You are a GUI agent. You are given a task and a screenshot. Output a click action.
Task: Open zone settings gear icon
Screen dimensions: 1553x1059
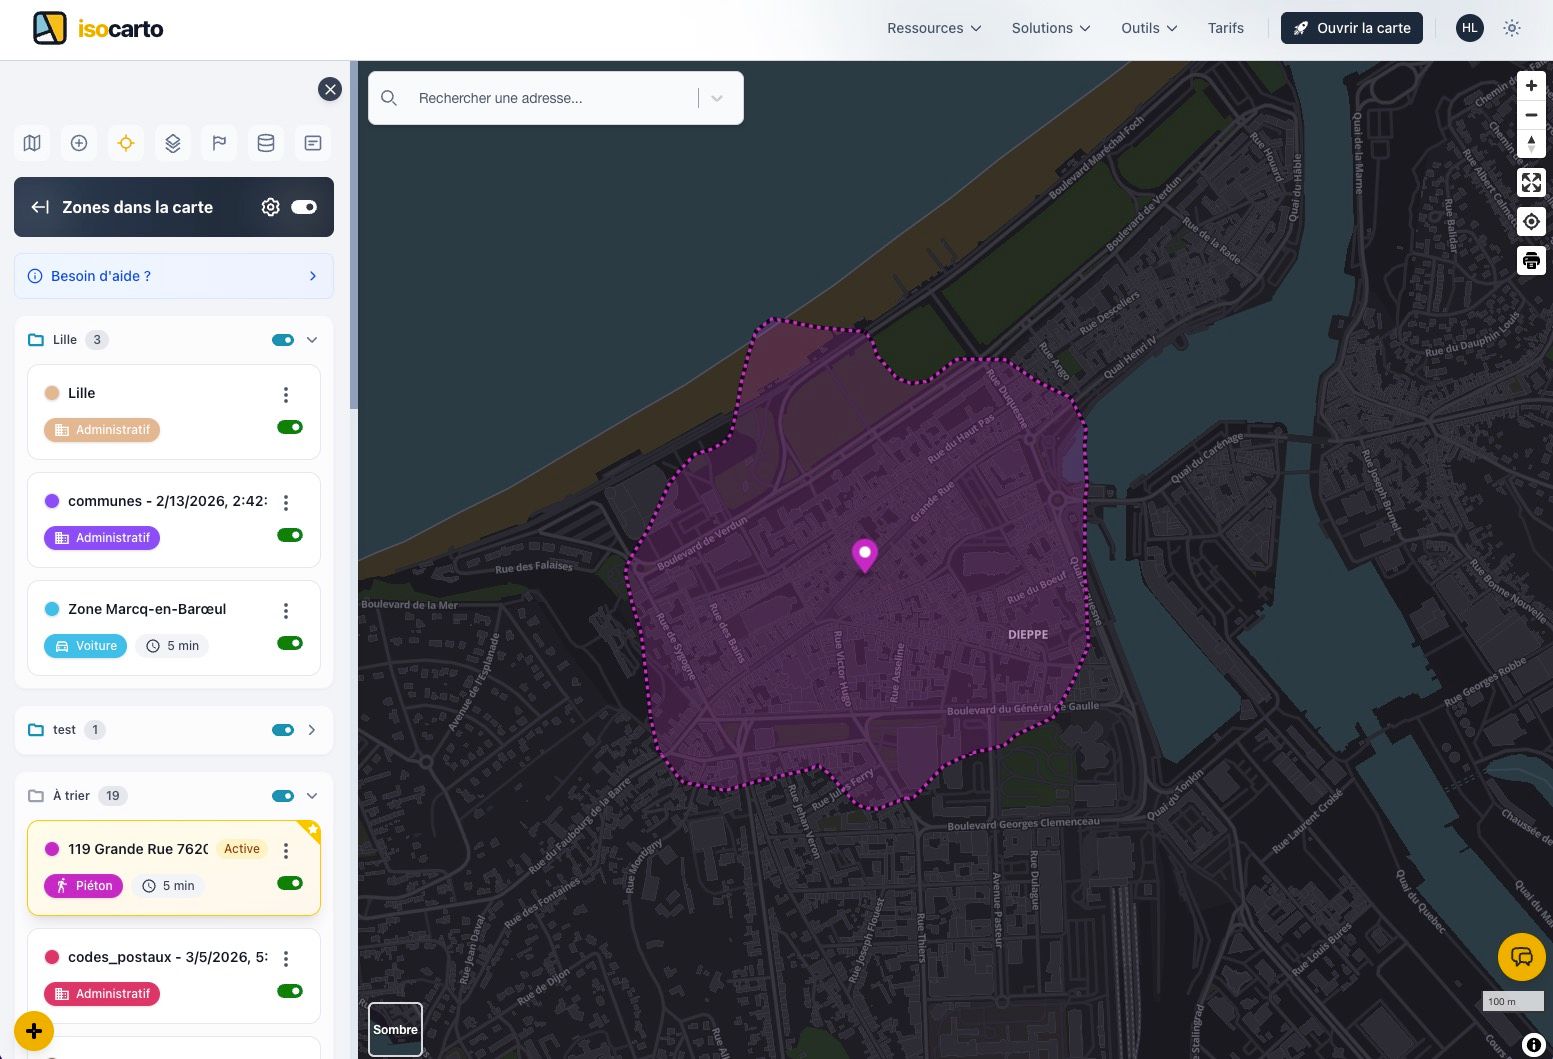pos(270,207)
